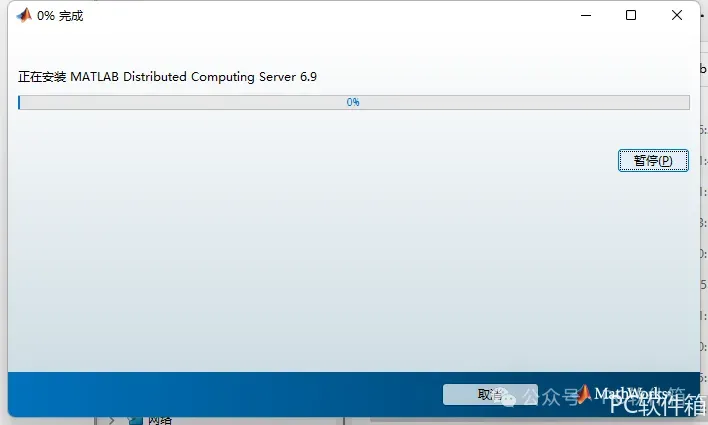Click the MATLAB icon in title bar

point(24,15)
